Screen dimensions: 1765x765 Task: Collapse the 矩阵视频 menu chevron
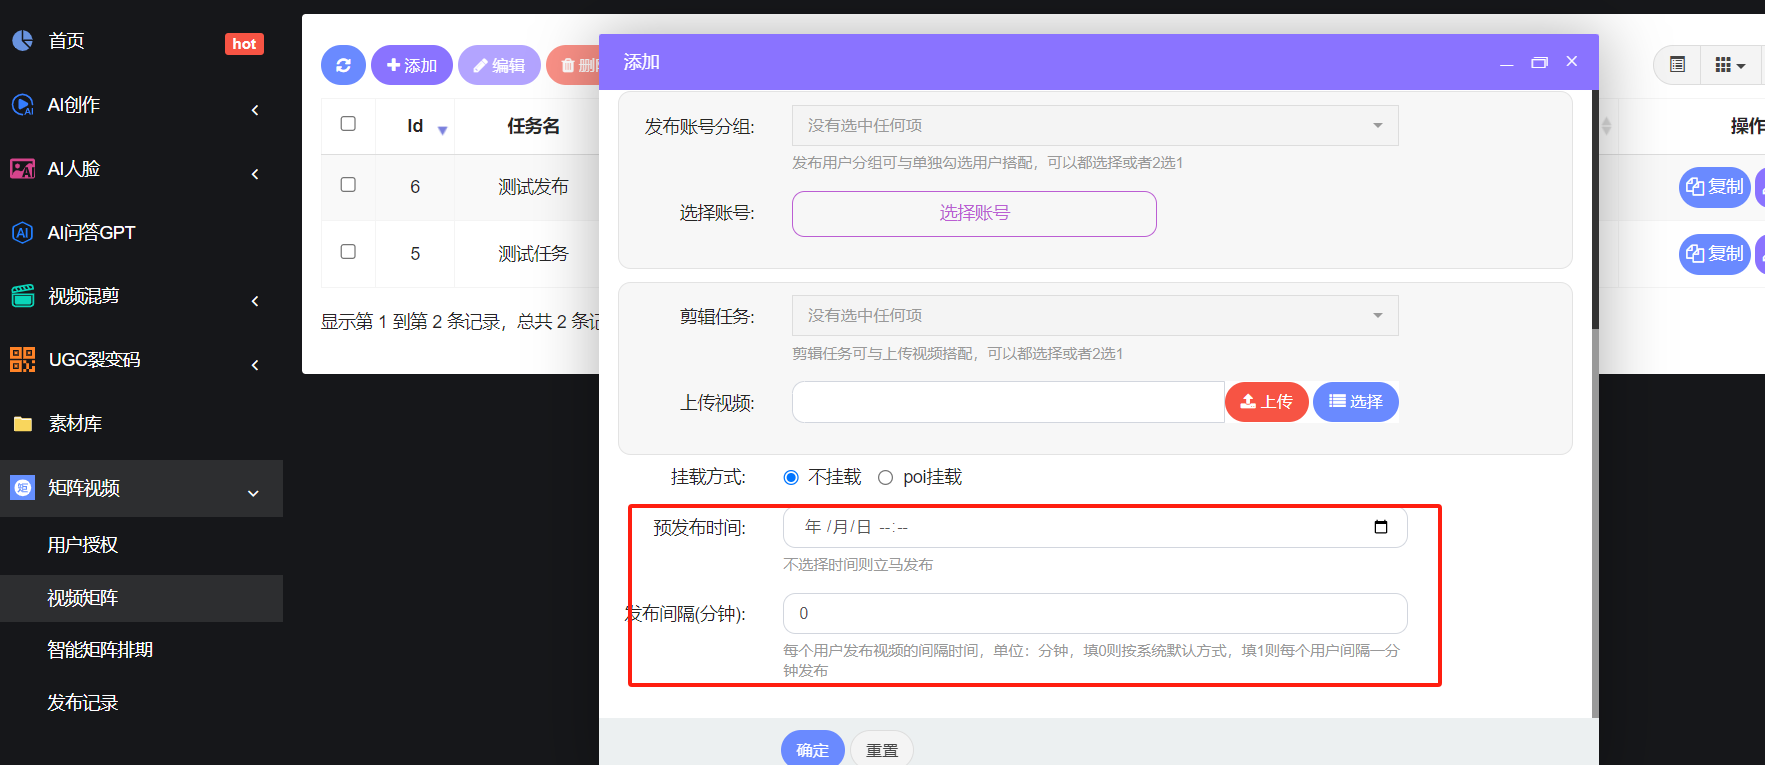pos(253,493)
